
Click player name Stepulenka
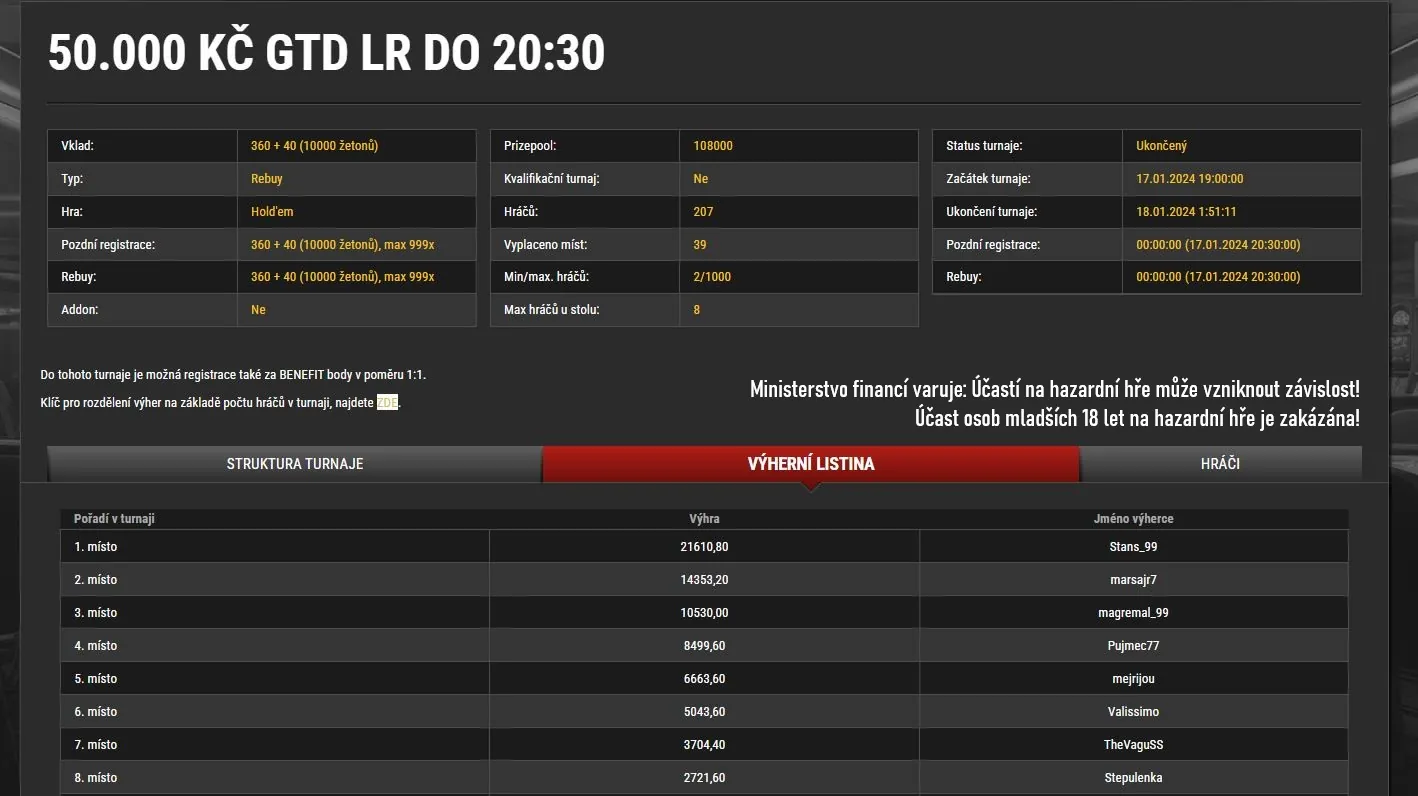1133,778
